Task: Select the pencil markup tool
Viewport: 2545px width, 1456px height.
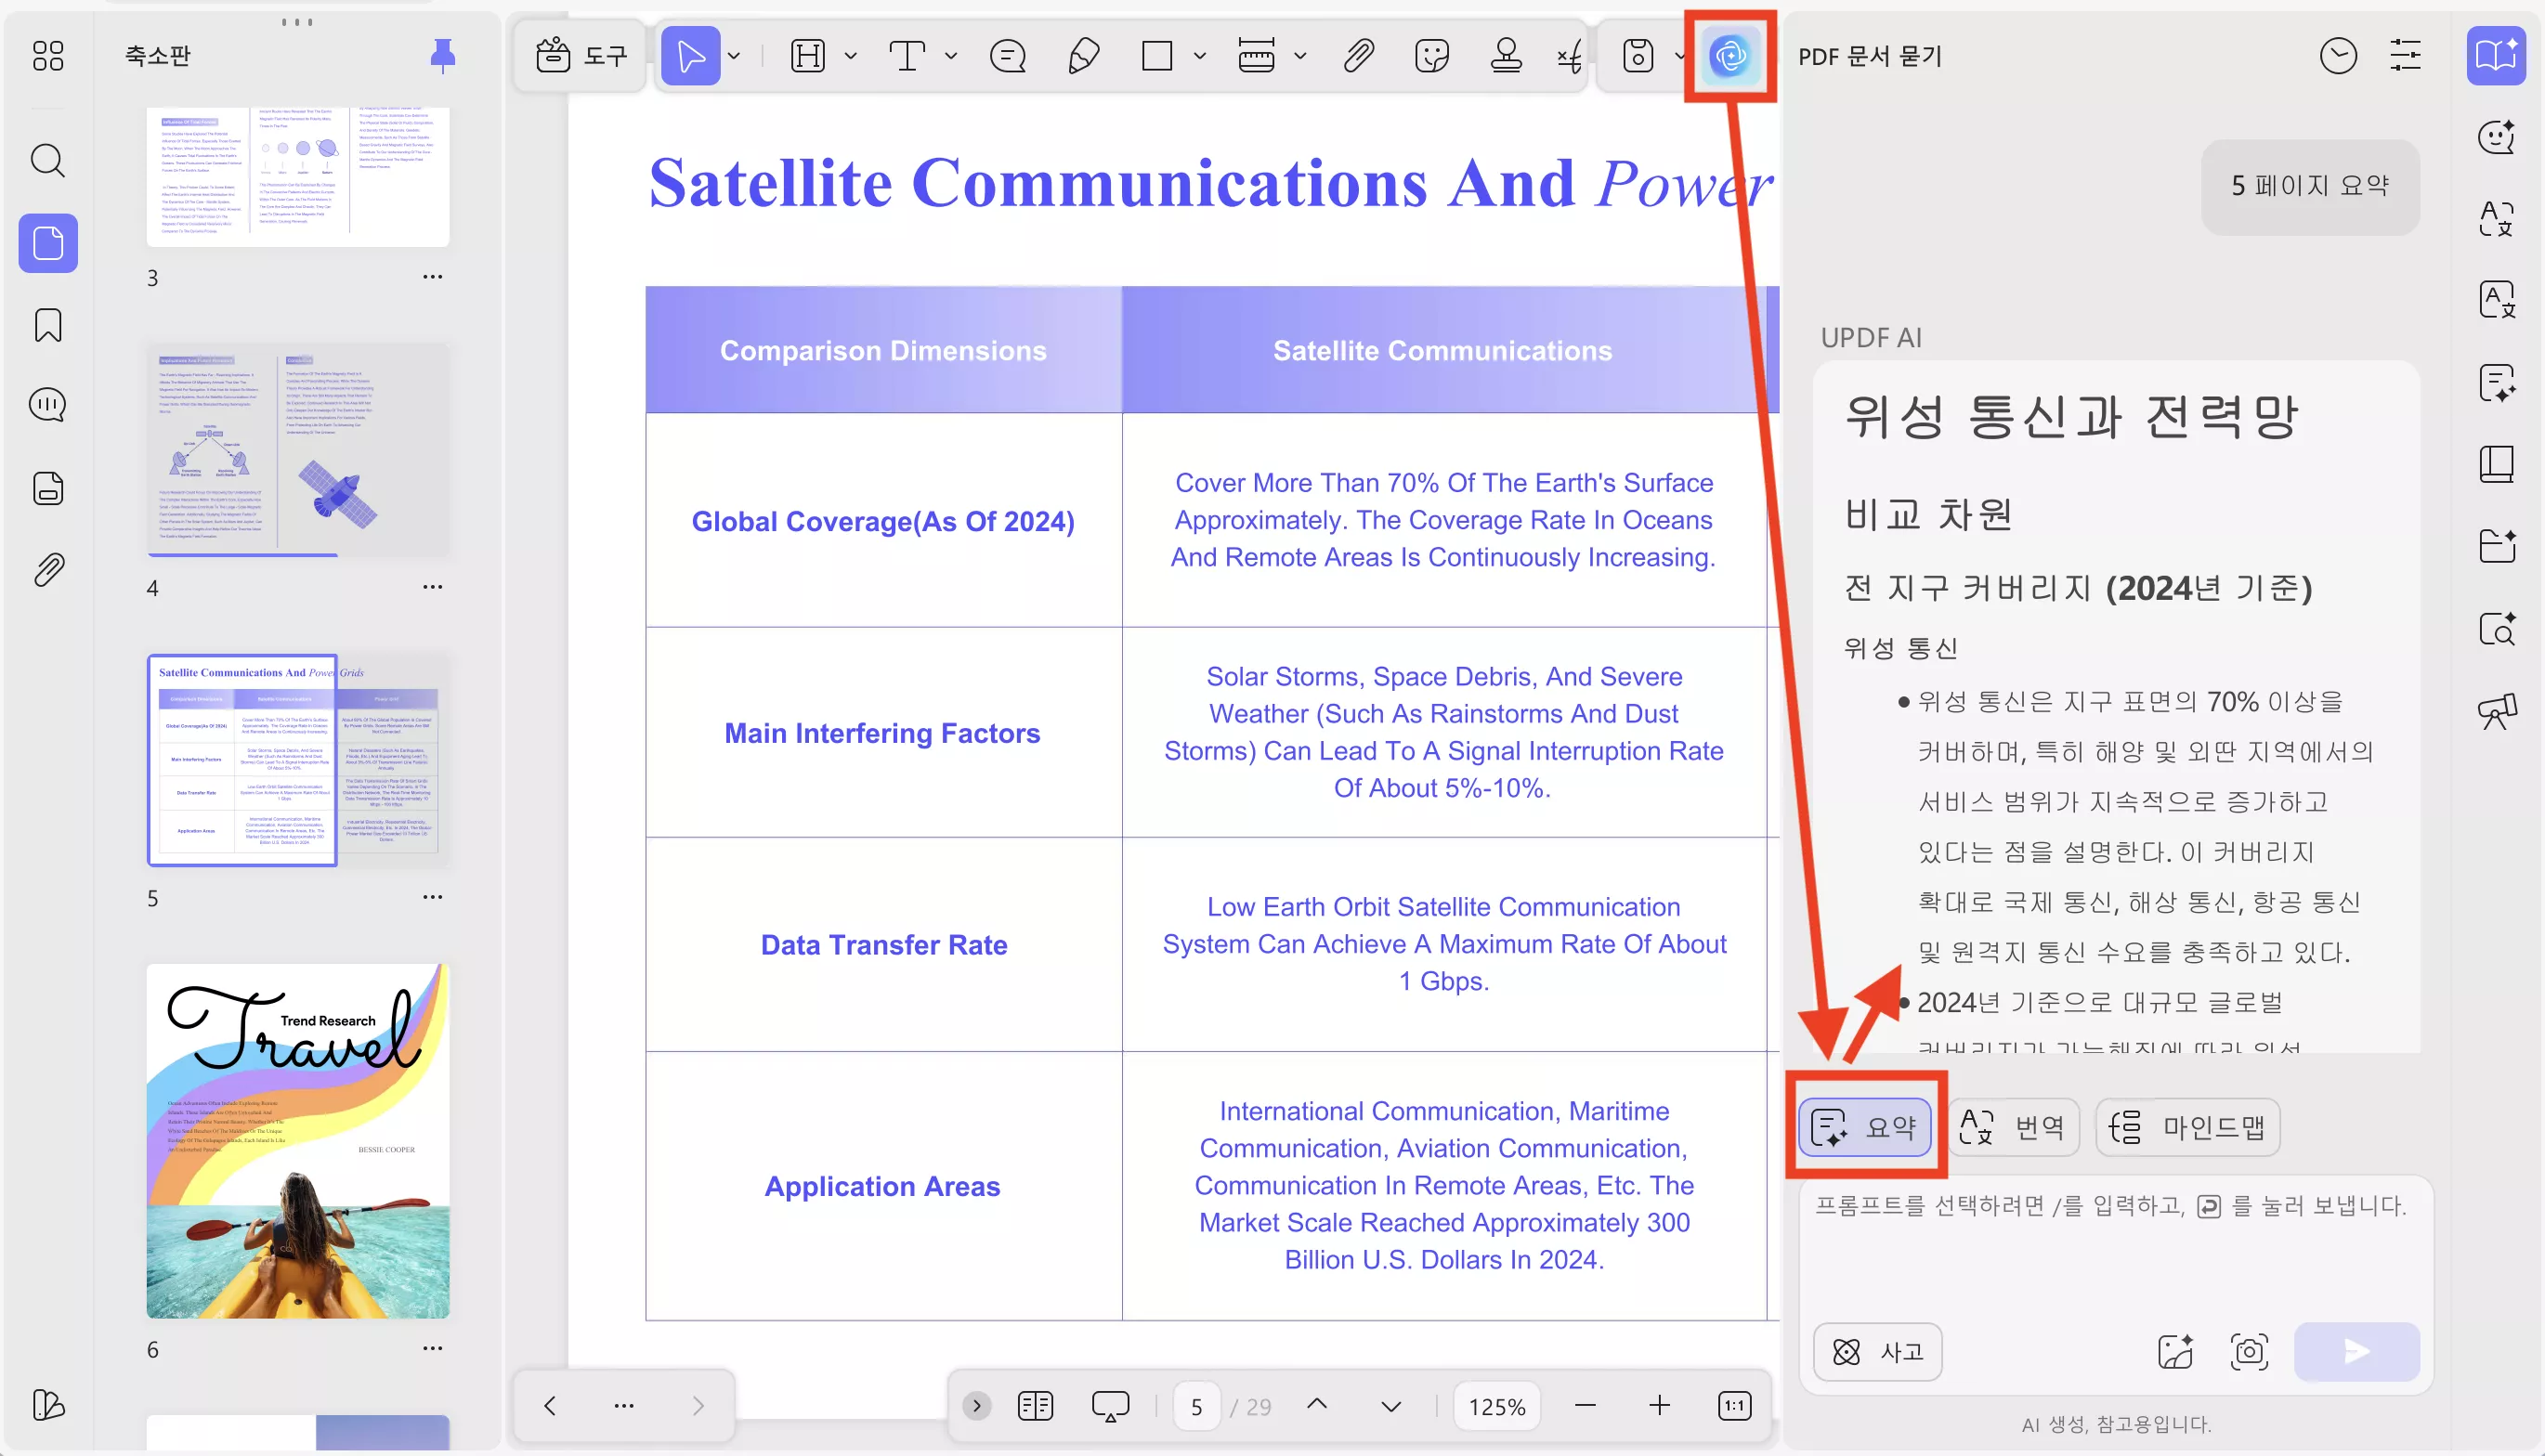Action: coord(1083,56)
